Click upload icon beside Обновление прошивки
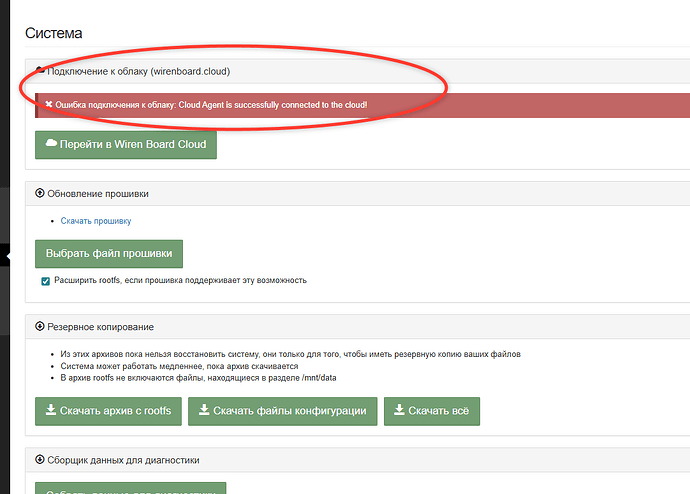 tap(40, 193)
